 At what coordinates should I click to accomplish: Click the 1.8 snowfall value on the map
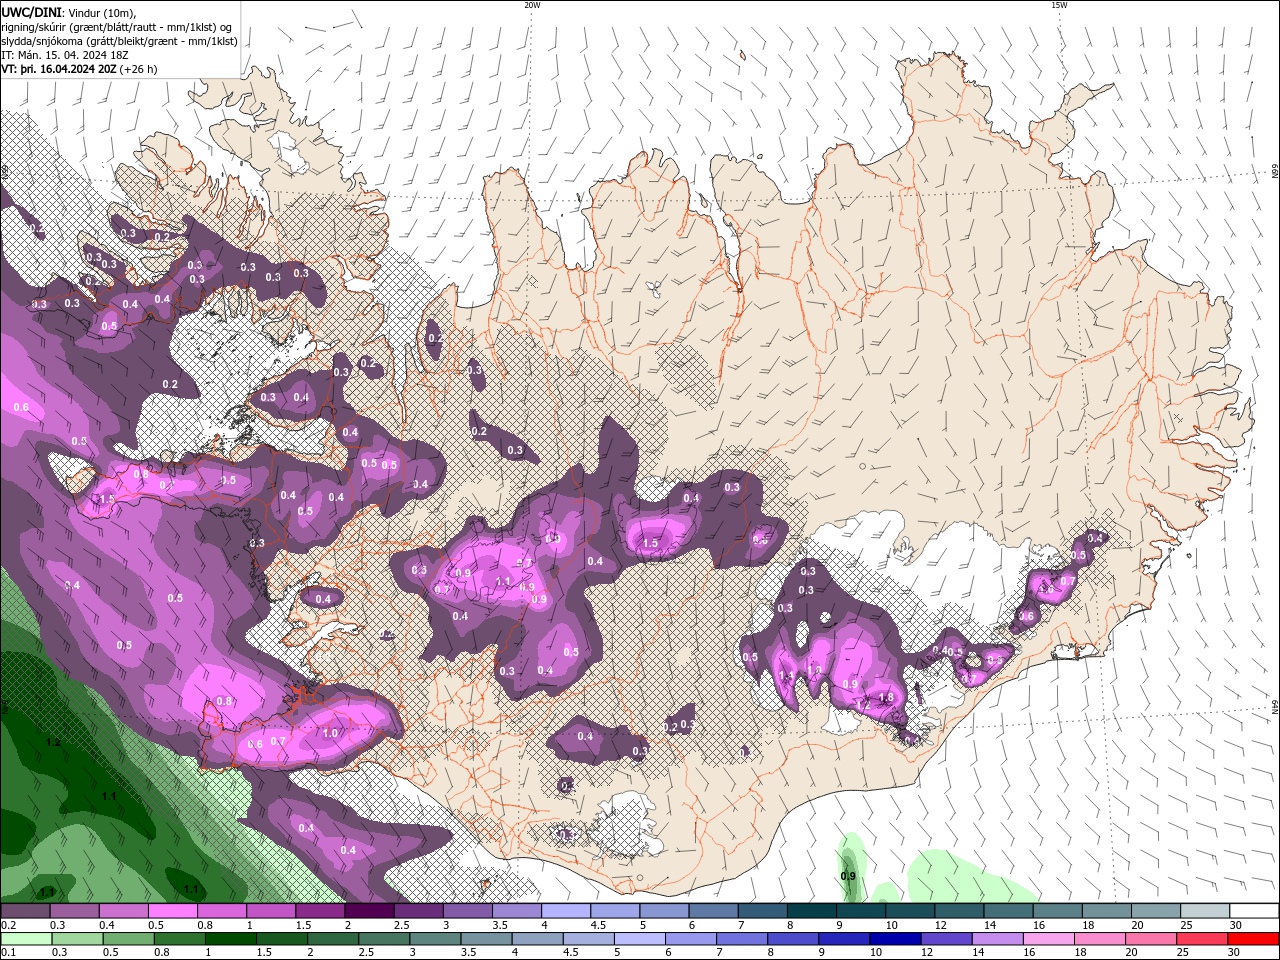point(885,698)
